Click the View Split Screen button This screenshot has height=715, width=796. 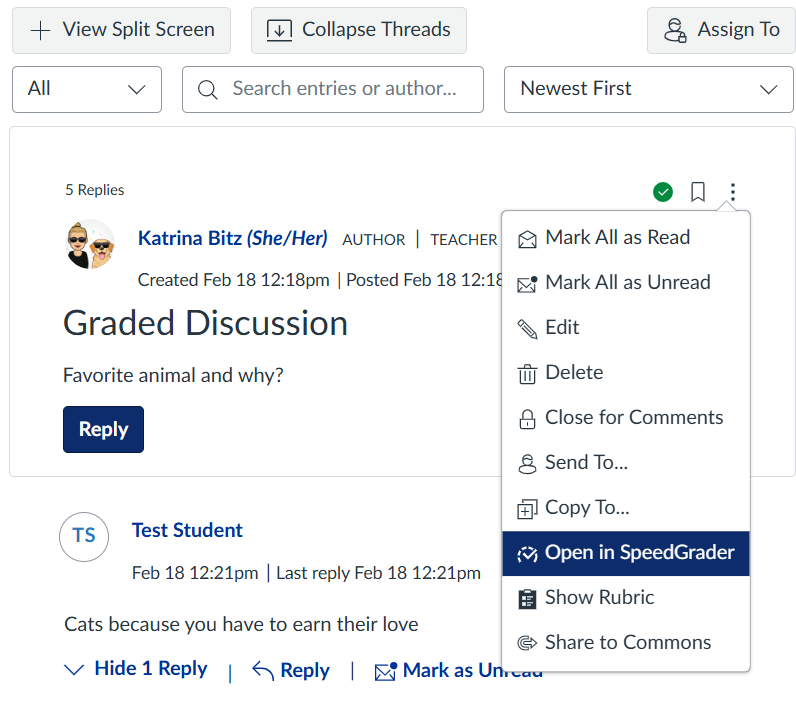coord(121,30)
